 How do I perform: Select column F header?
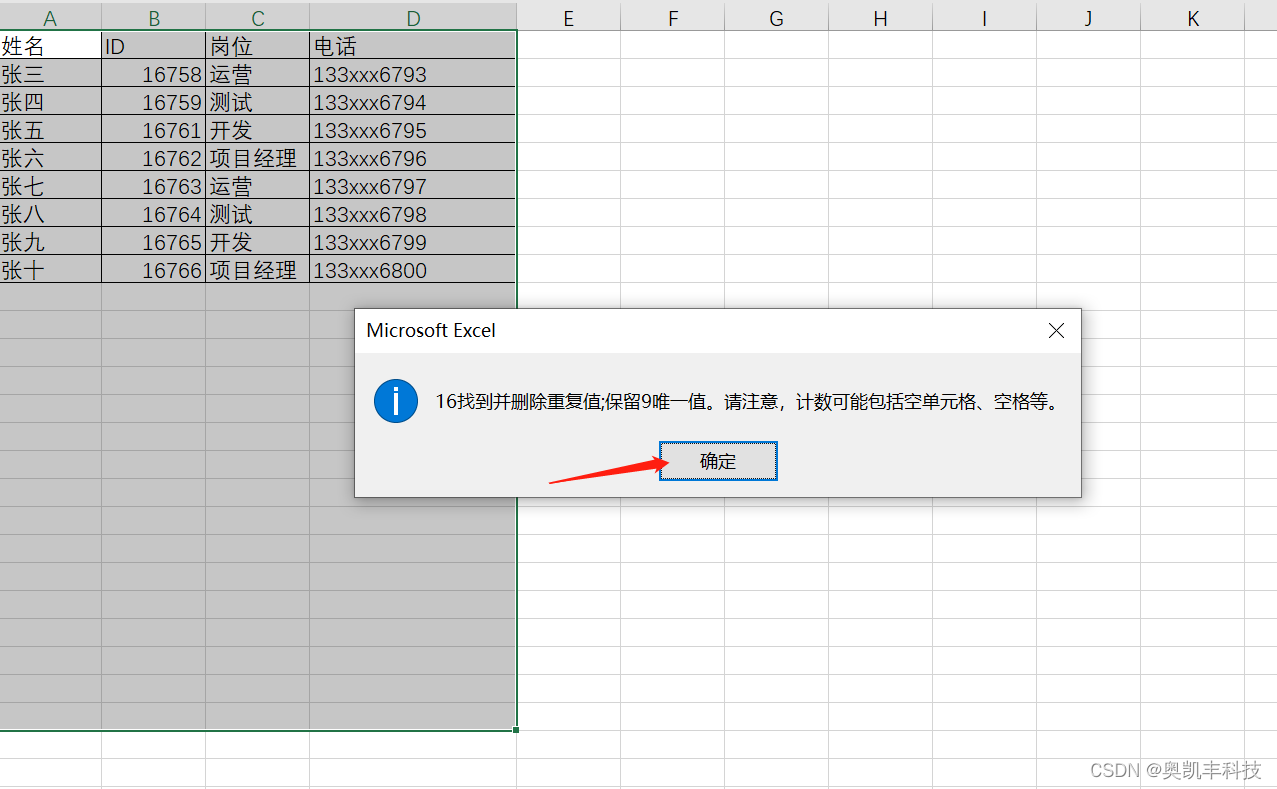click(672, 18)
